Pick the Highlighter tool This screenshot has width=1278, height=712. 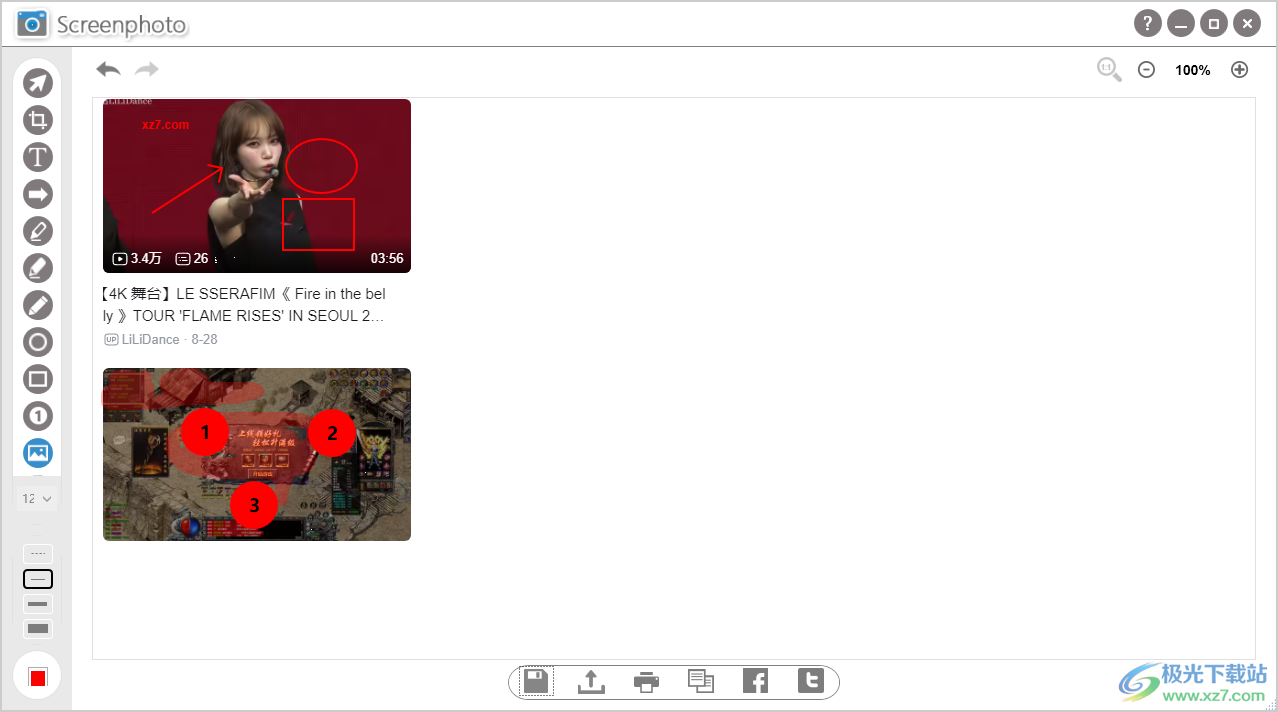coord(37,268)
